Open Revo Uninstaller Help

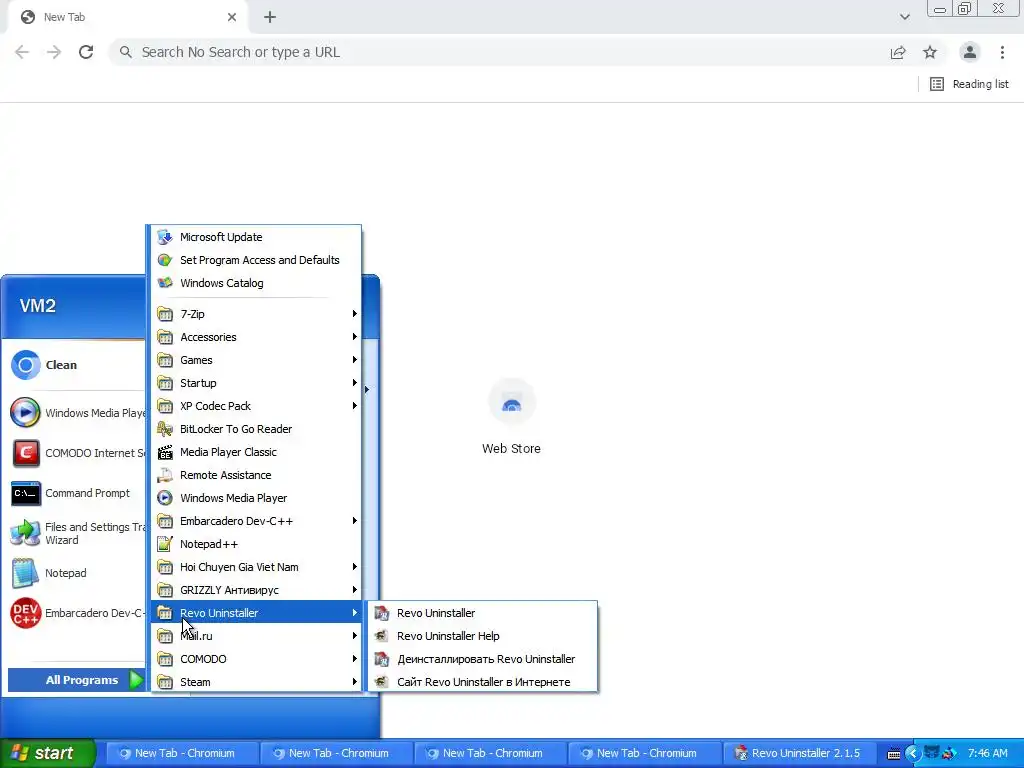pyautogui.click(x=483, y=636)
